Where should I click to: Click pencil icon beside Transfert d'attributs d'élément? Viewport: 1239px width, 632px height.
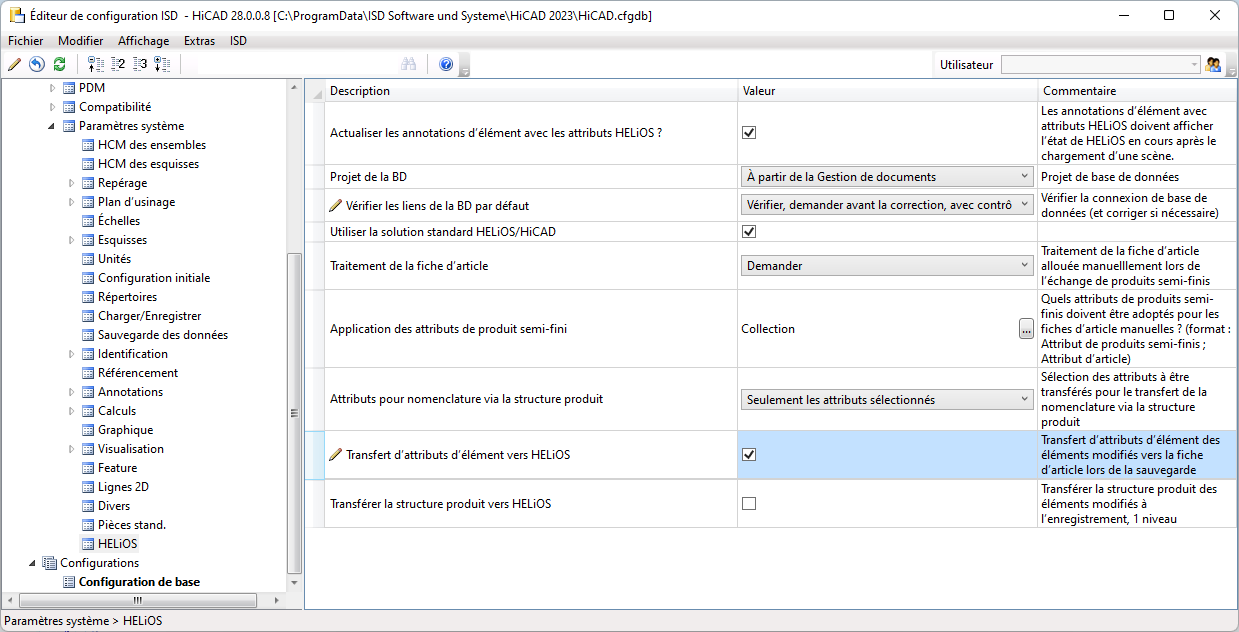click(336, 455)
